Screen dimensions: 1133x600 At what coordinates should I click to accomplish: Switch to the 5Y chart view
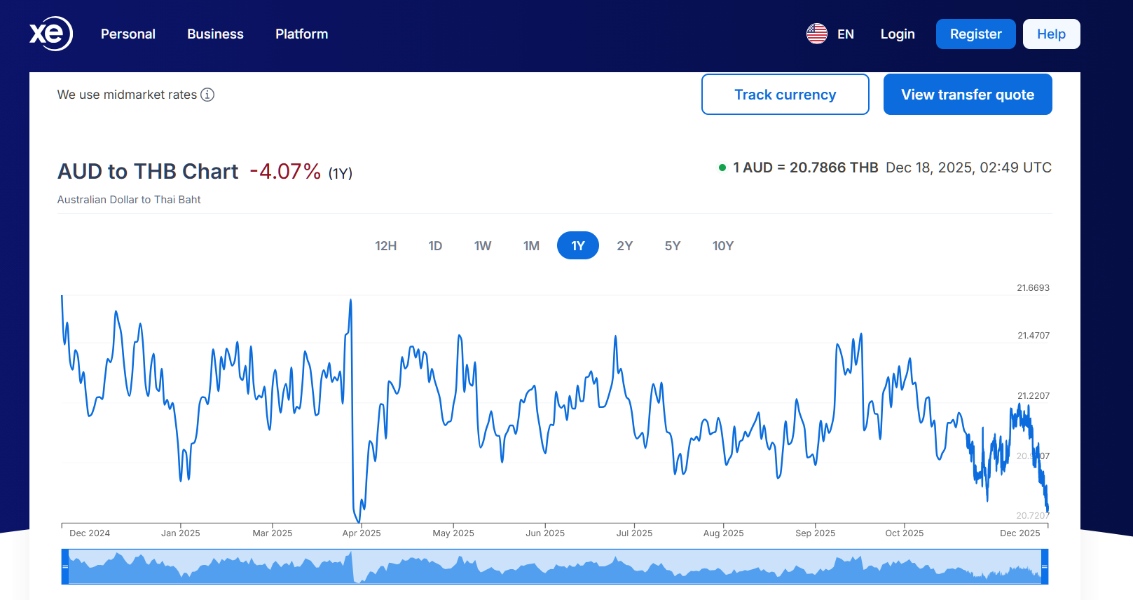672,246
